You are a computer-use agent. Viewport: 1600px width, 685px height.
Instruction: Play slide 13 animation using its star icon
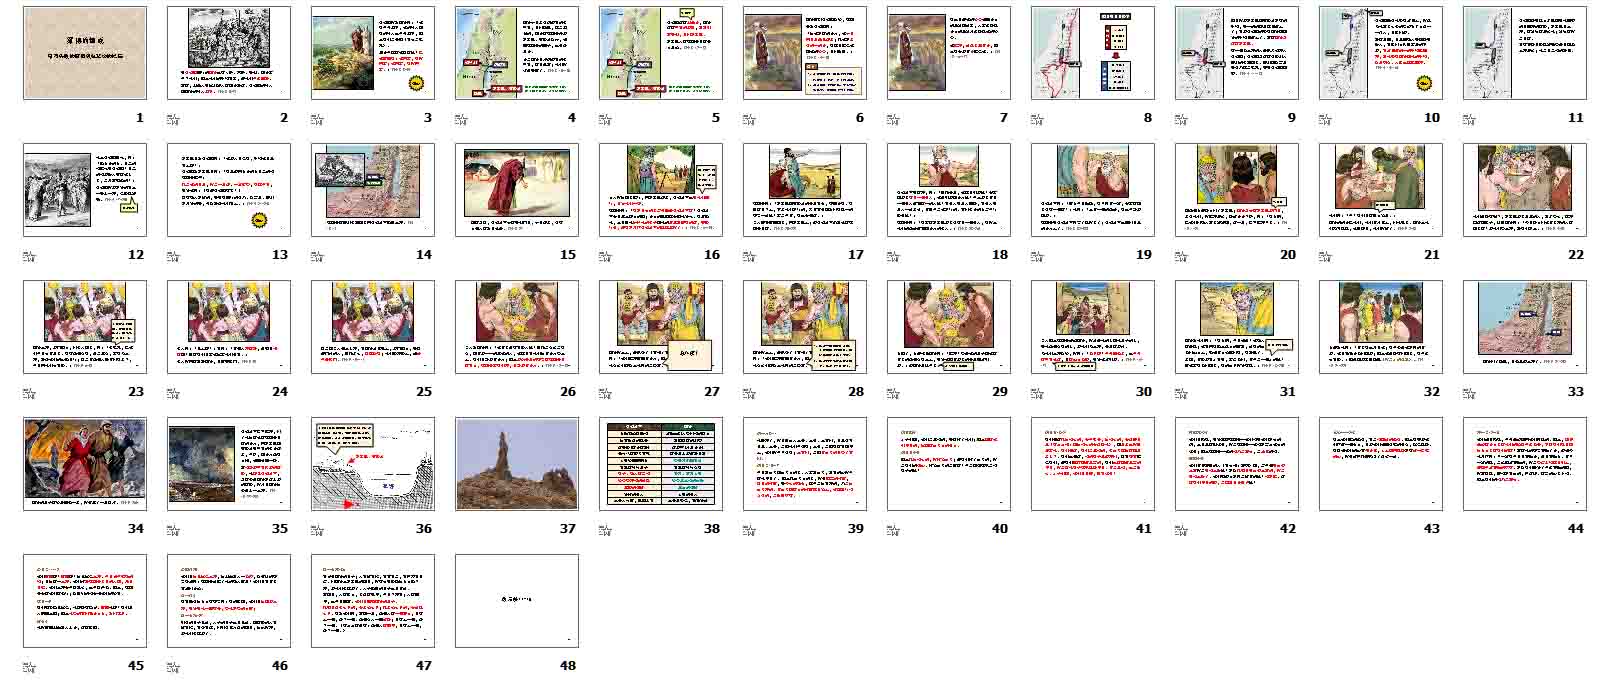(x=174, y=255)
